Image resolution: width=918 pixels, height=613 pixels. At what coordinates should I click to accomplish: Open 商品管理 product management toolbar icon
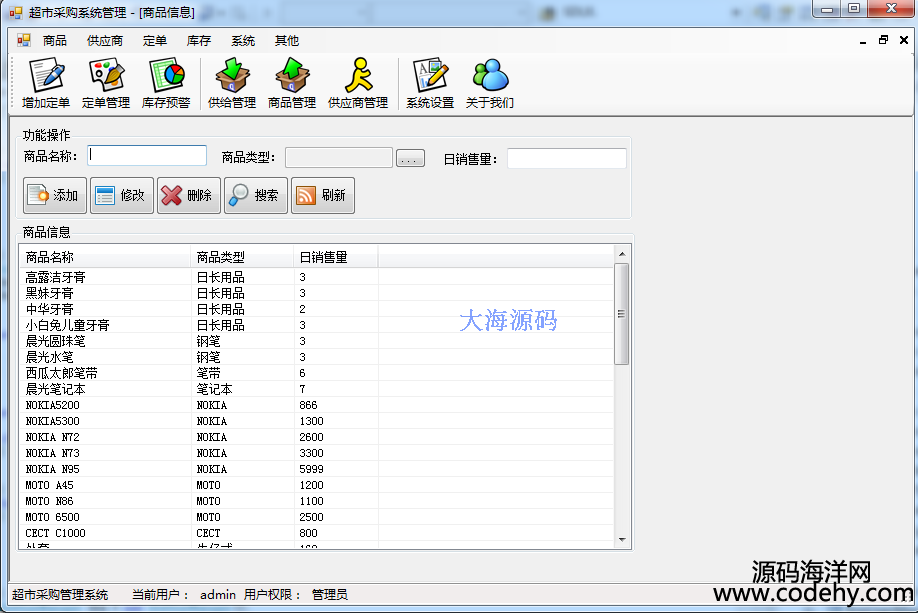292,83
